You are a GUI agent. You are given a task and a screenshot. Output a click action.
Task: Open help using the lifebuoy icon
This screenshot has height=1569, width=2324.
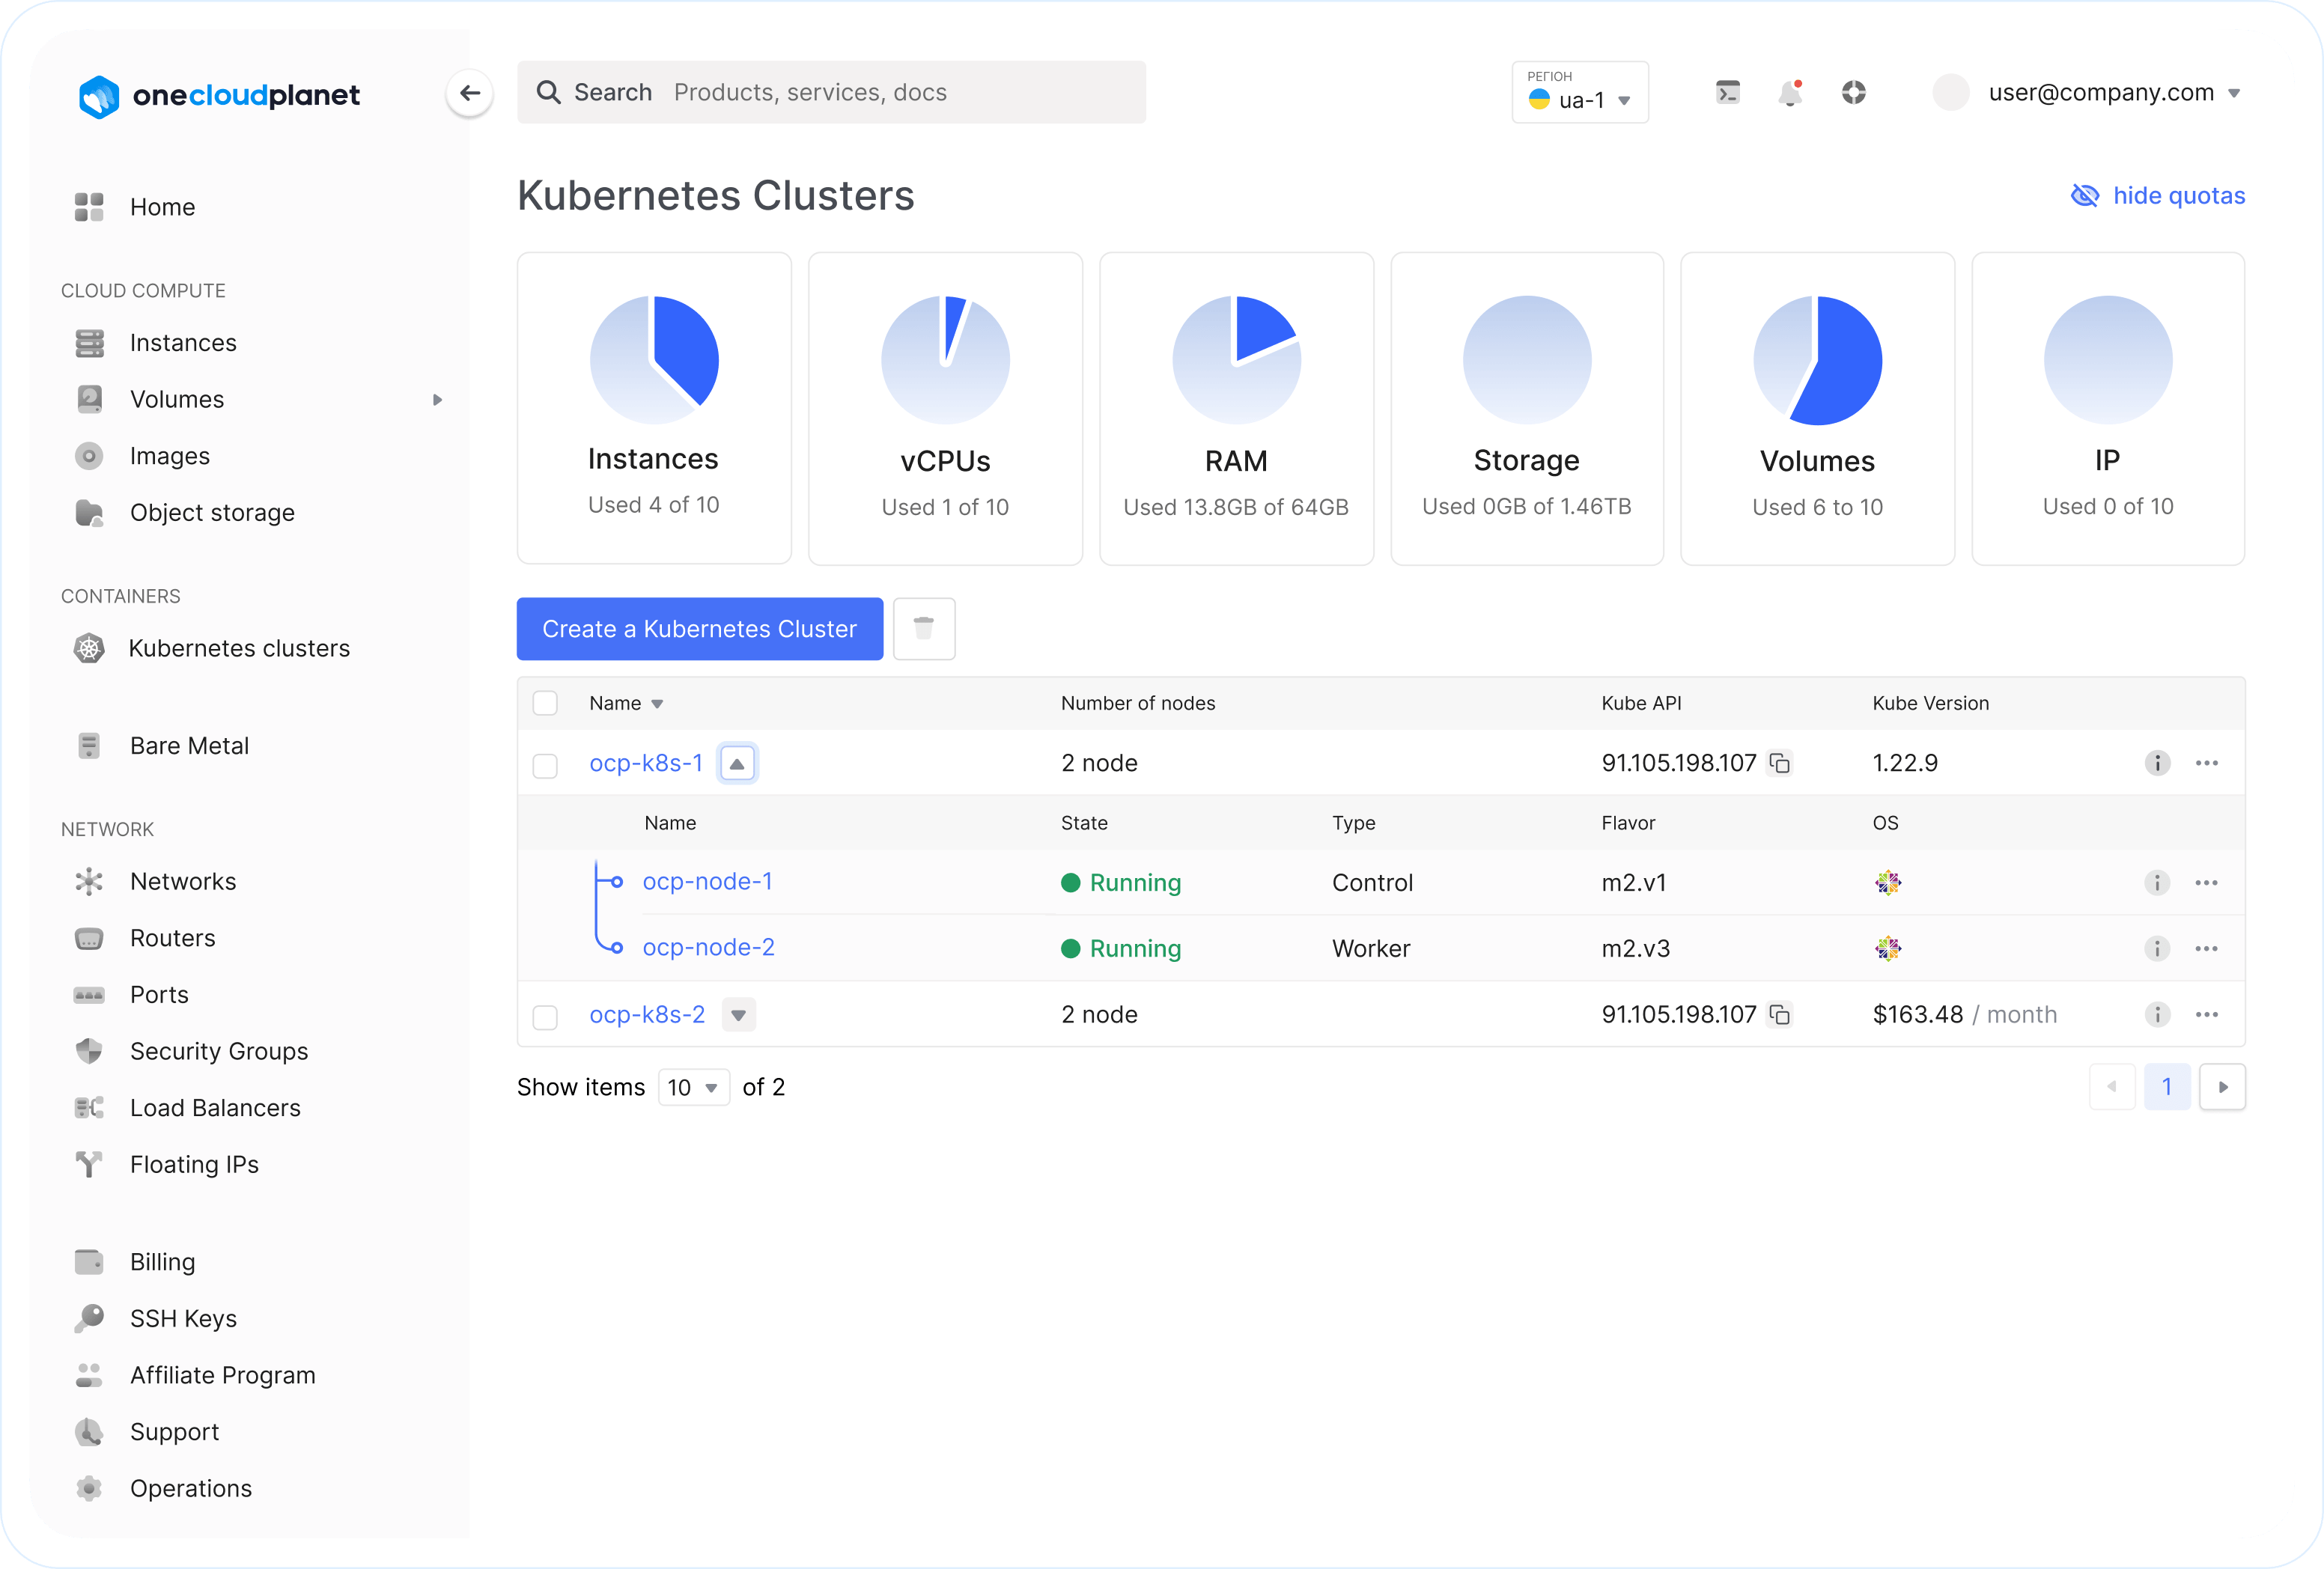[x=1854, y=92]
